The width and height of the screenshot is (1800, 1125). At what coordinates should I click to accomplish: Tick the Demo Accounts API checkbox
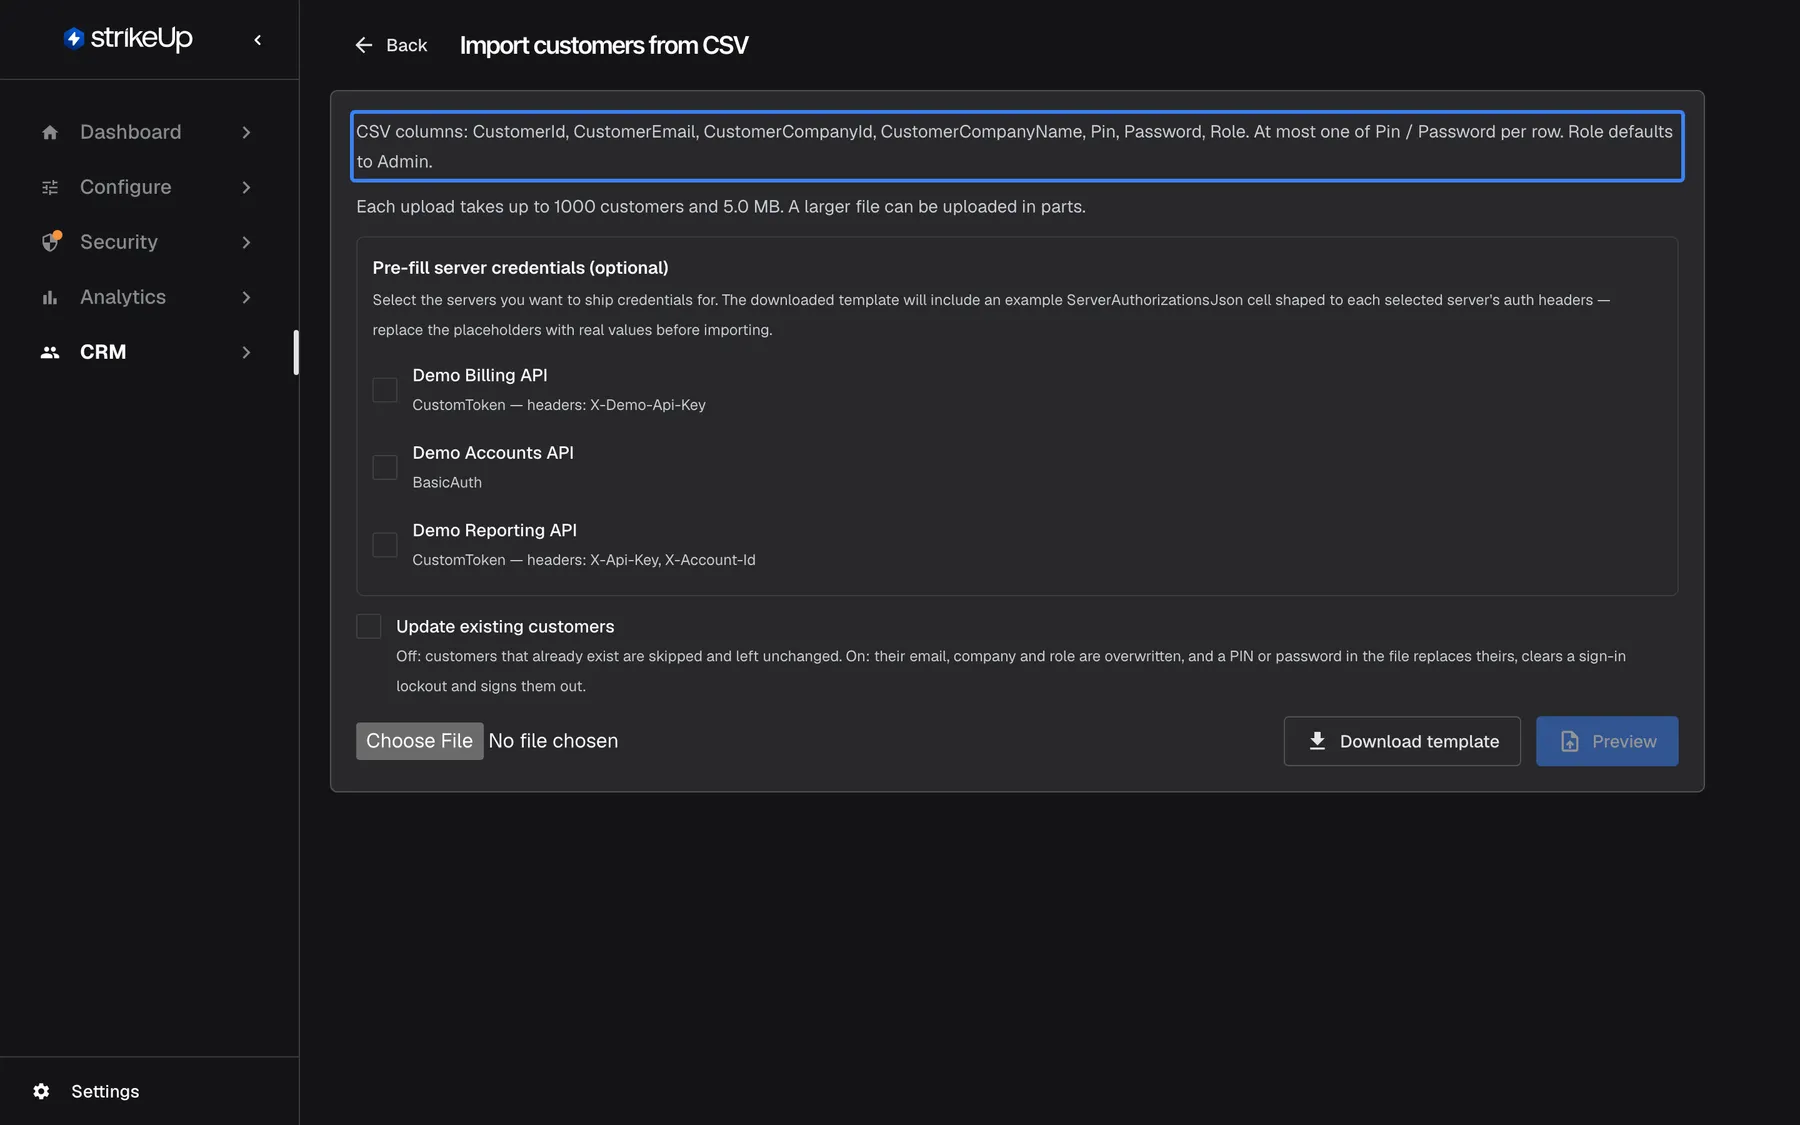(385, 467)
